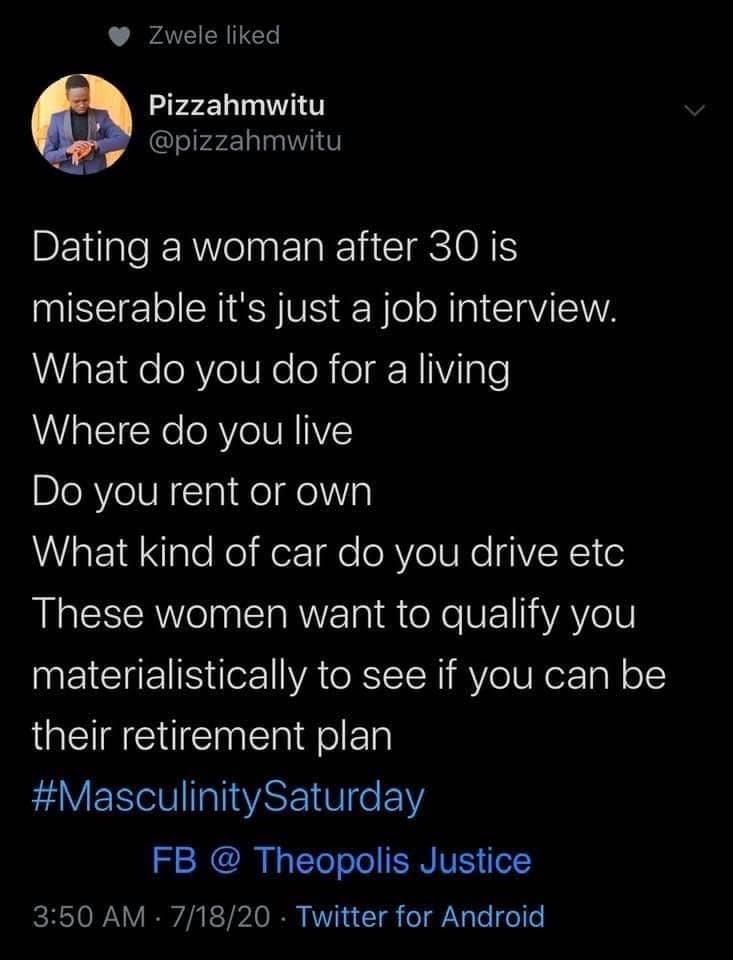Click the 3:50 AM timestamp
Image resolution: width=733 pixels, height=960 pixels.
click(89, 917)
